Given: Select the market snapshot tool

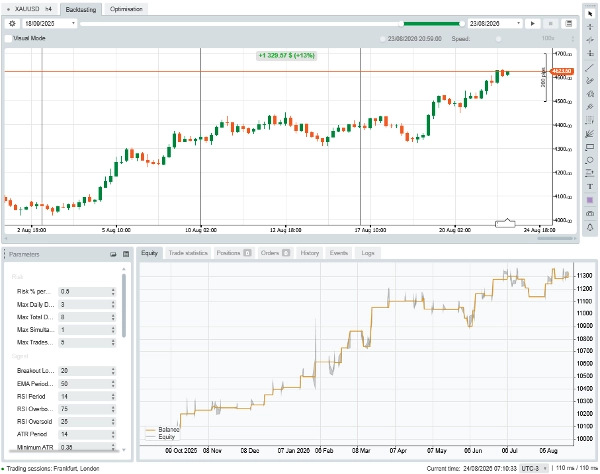Looking at the screenshot, I should (590, 40).
